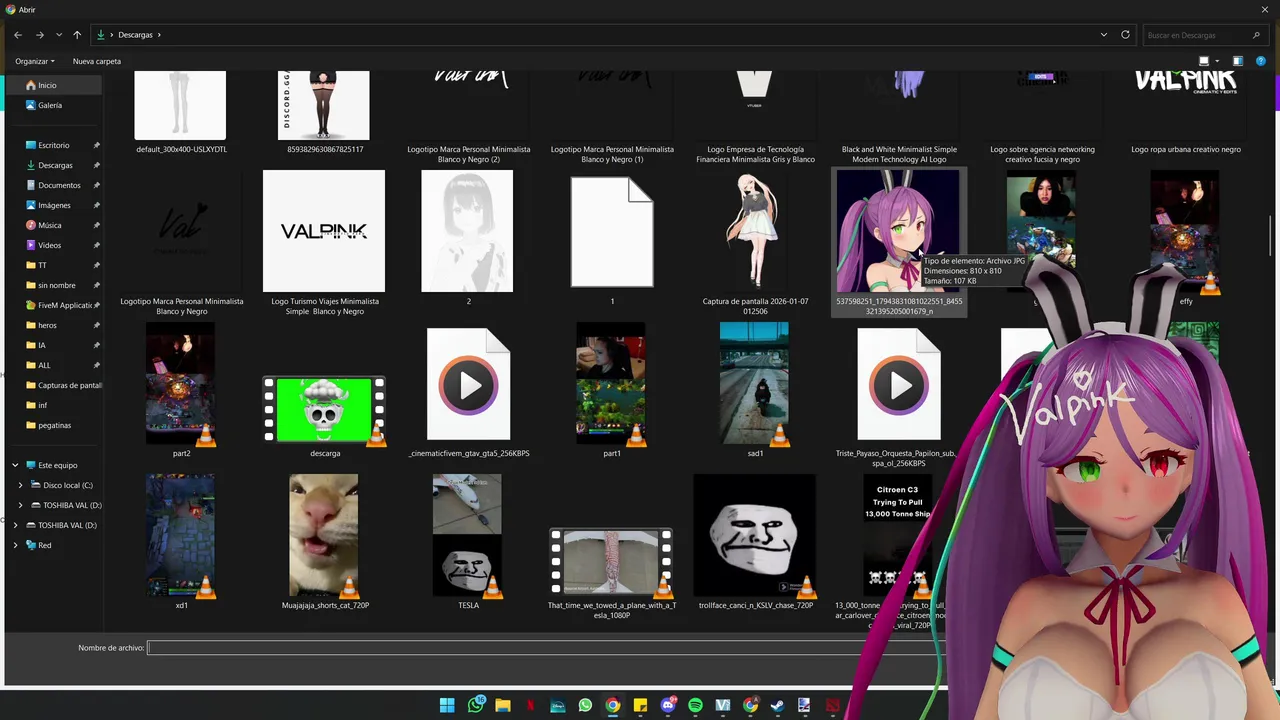Viewport: 1280px width, 720px height.
Task: Select default_300x400-USLXYDTL image
Action: pos(181,105)
